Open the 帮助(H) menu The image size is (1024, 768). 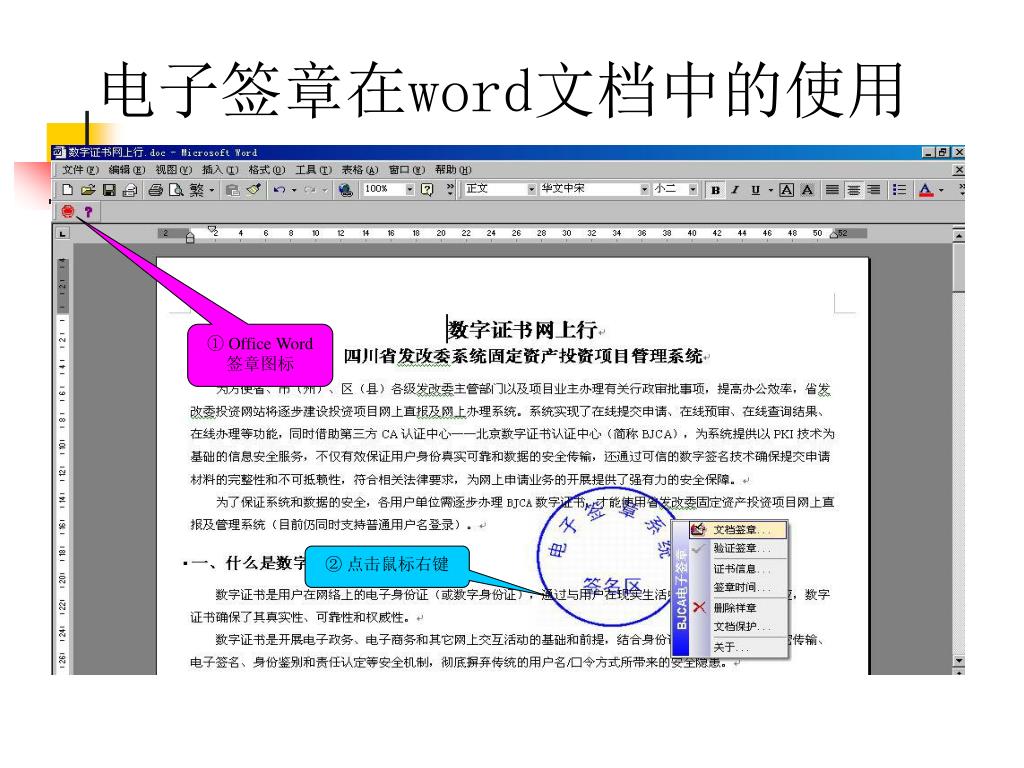click(x=453, y=170)
